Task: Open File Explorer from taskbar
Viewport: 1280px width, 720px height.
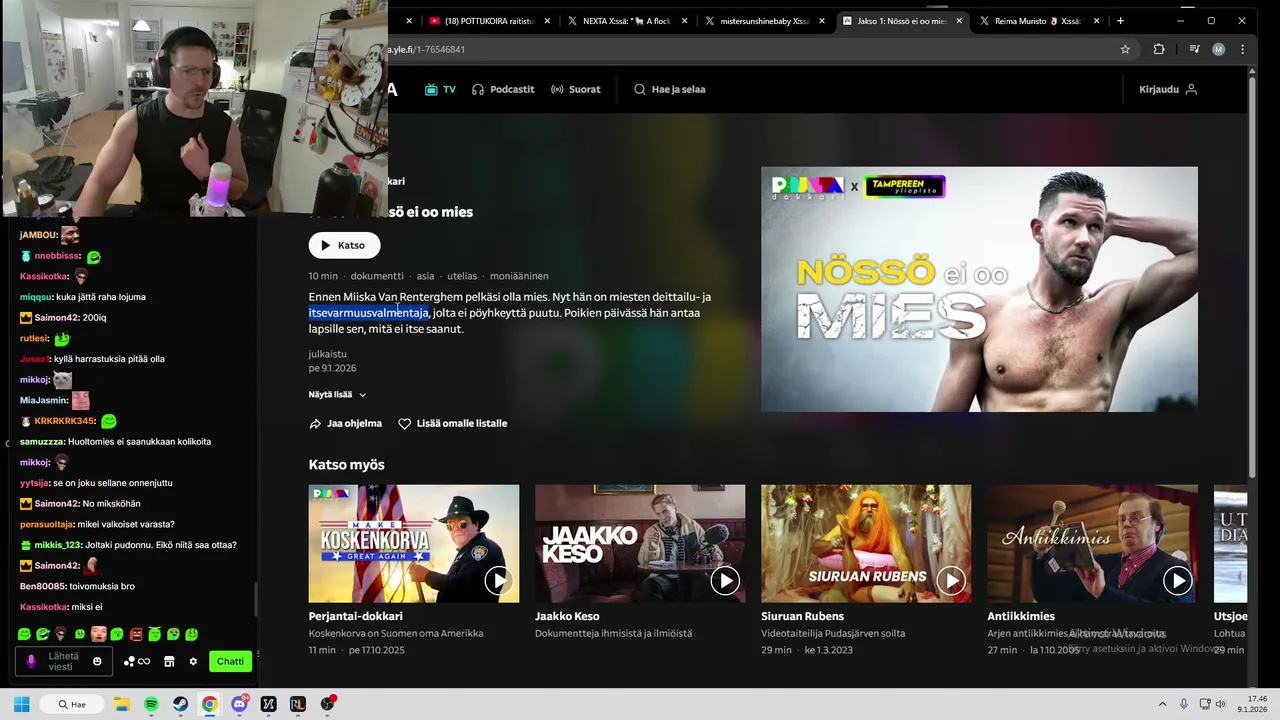Action: pyautogui.click(x=122, y=704)
